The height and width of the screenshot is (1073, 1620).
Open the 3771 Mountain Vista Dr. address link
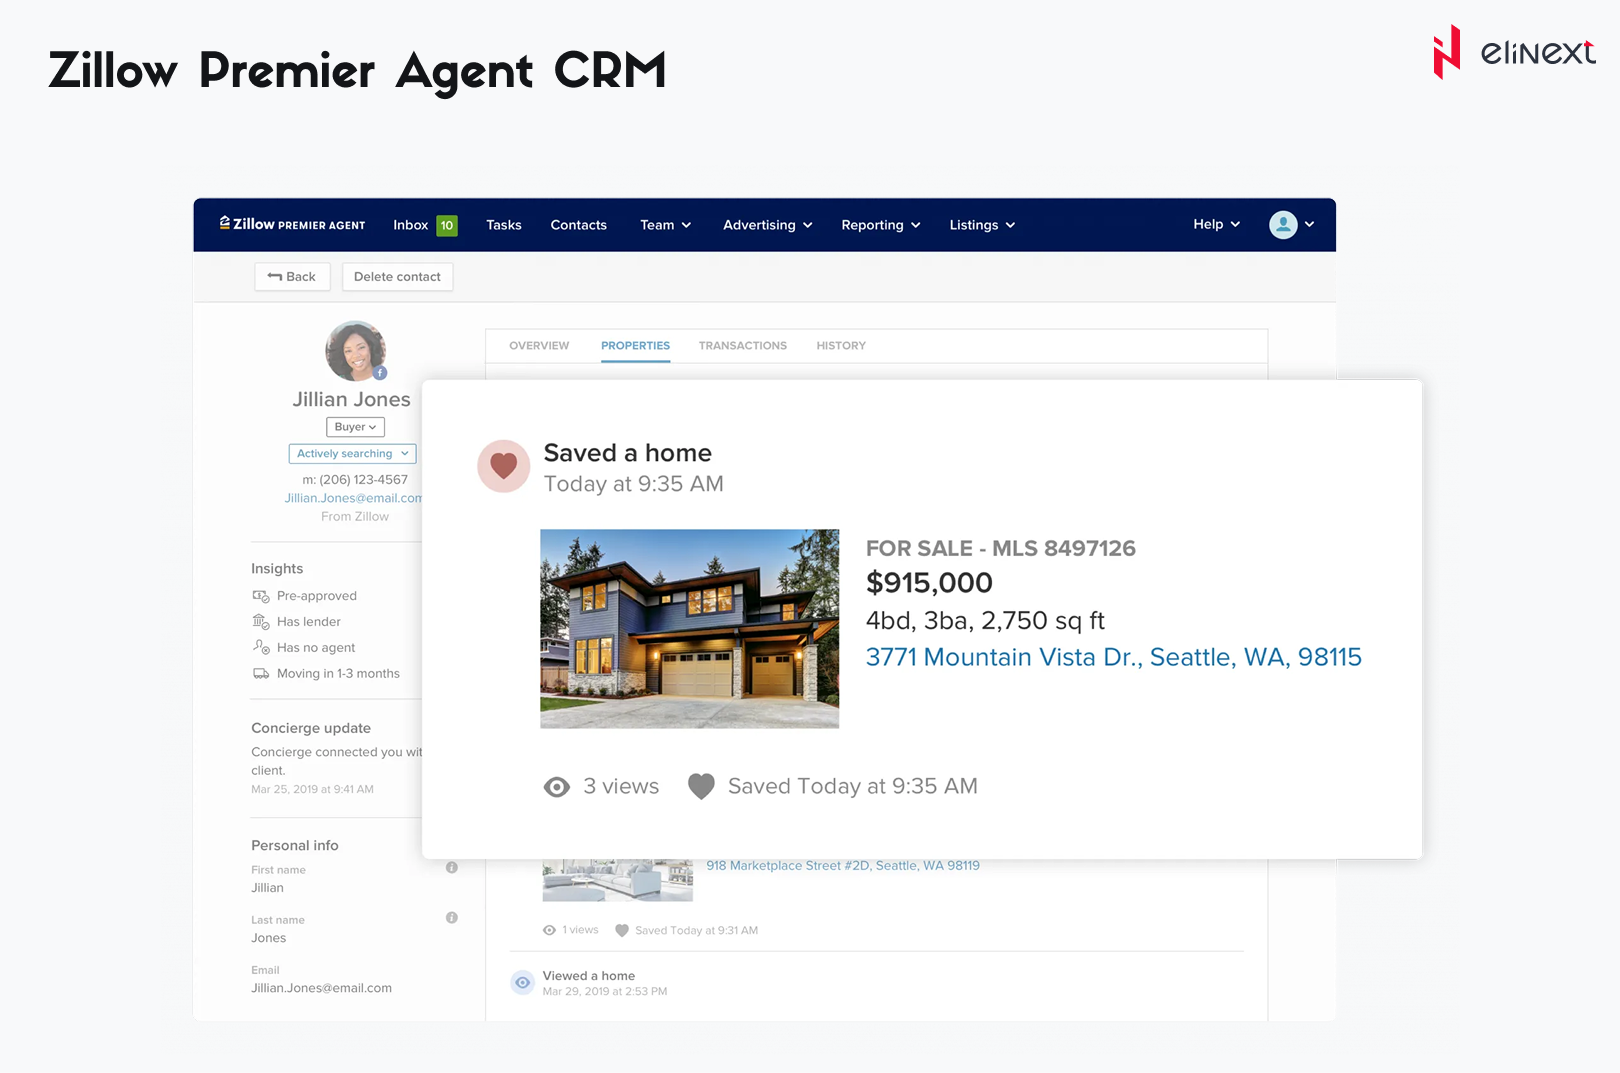tap(1113, 657)
